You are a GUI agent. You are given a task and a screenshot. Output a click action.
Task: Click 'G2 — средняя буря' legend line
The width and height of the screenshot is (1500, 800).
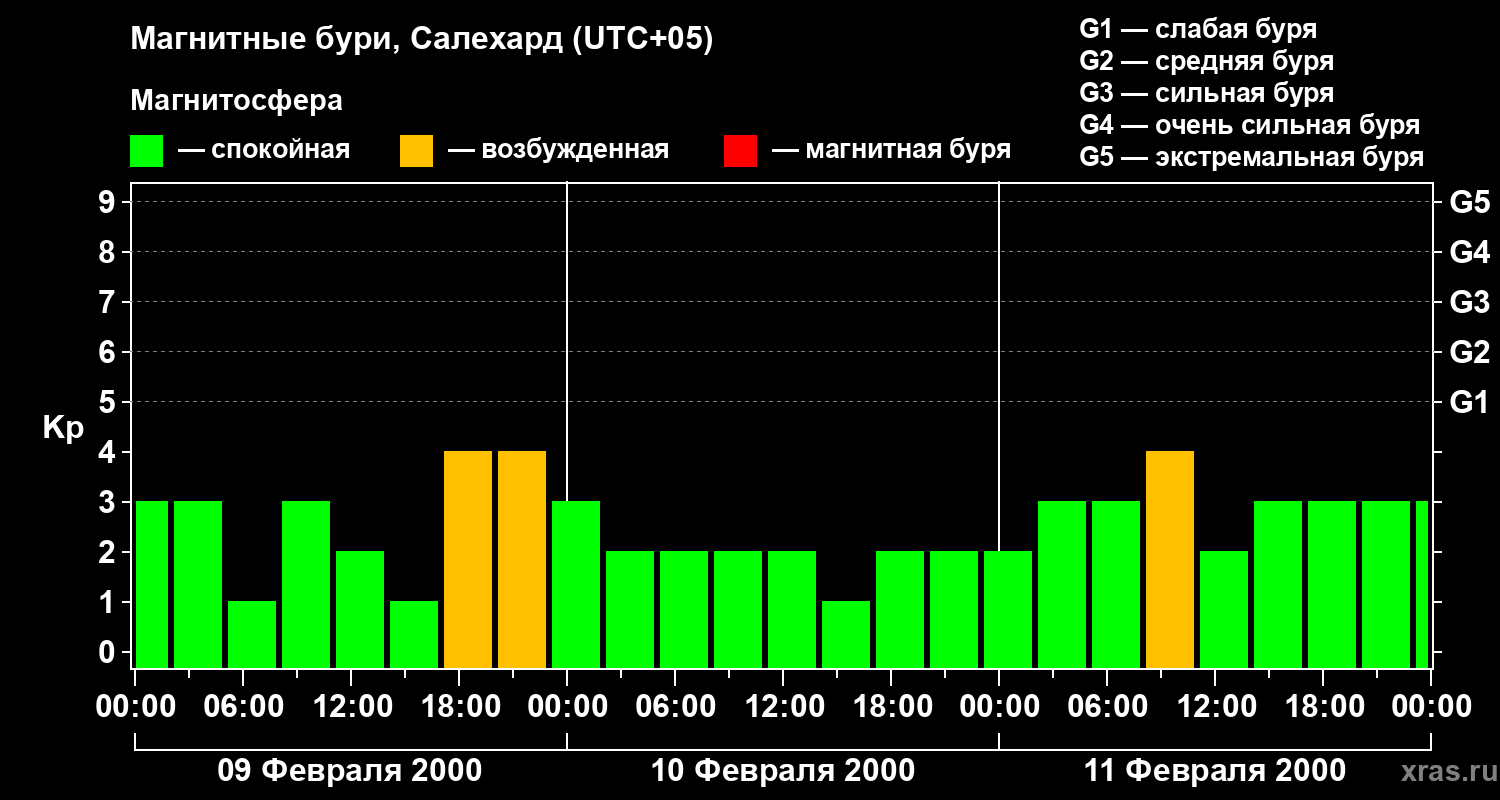[1206, 61]
